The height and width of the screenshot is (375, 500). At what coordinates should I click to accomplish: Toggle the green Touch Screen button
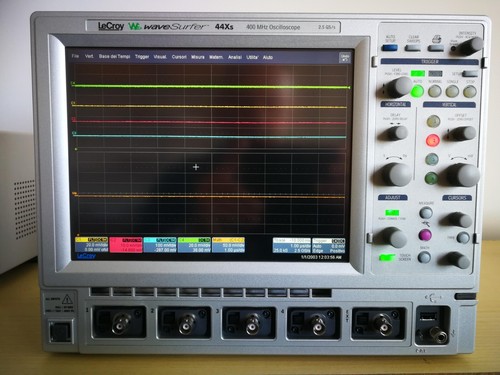click(387, 257)
